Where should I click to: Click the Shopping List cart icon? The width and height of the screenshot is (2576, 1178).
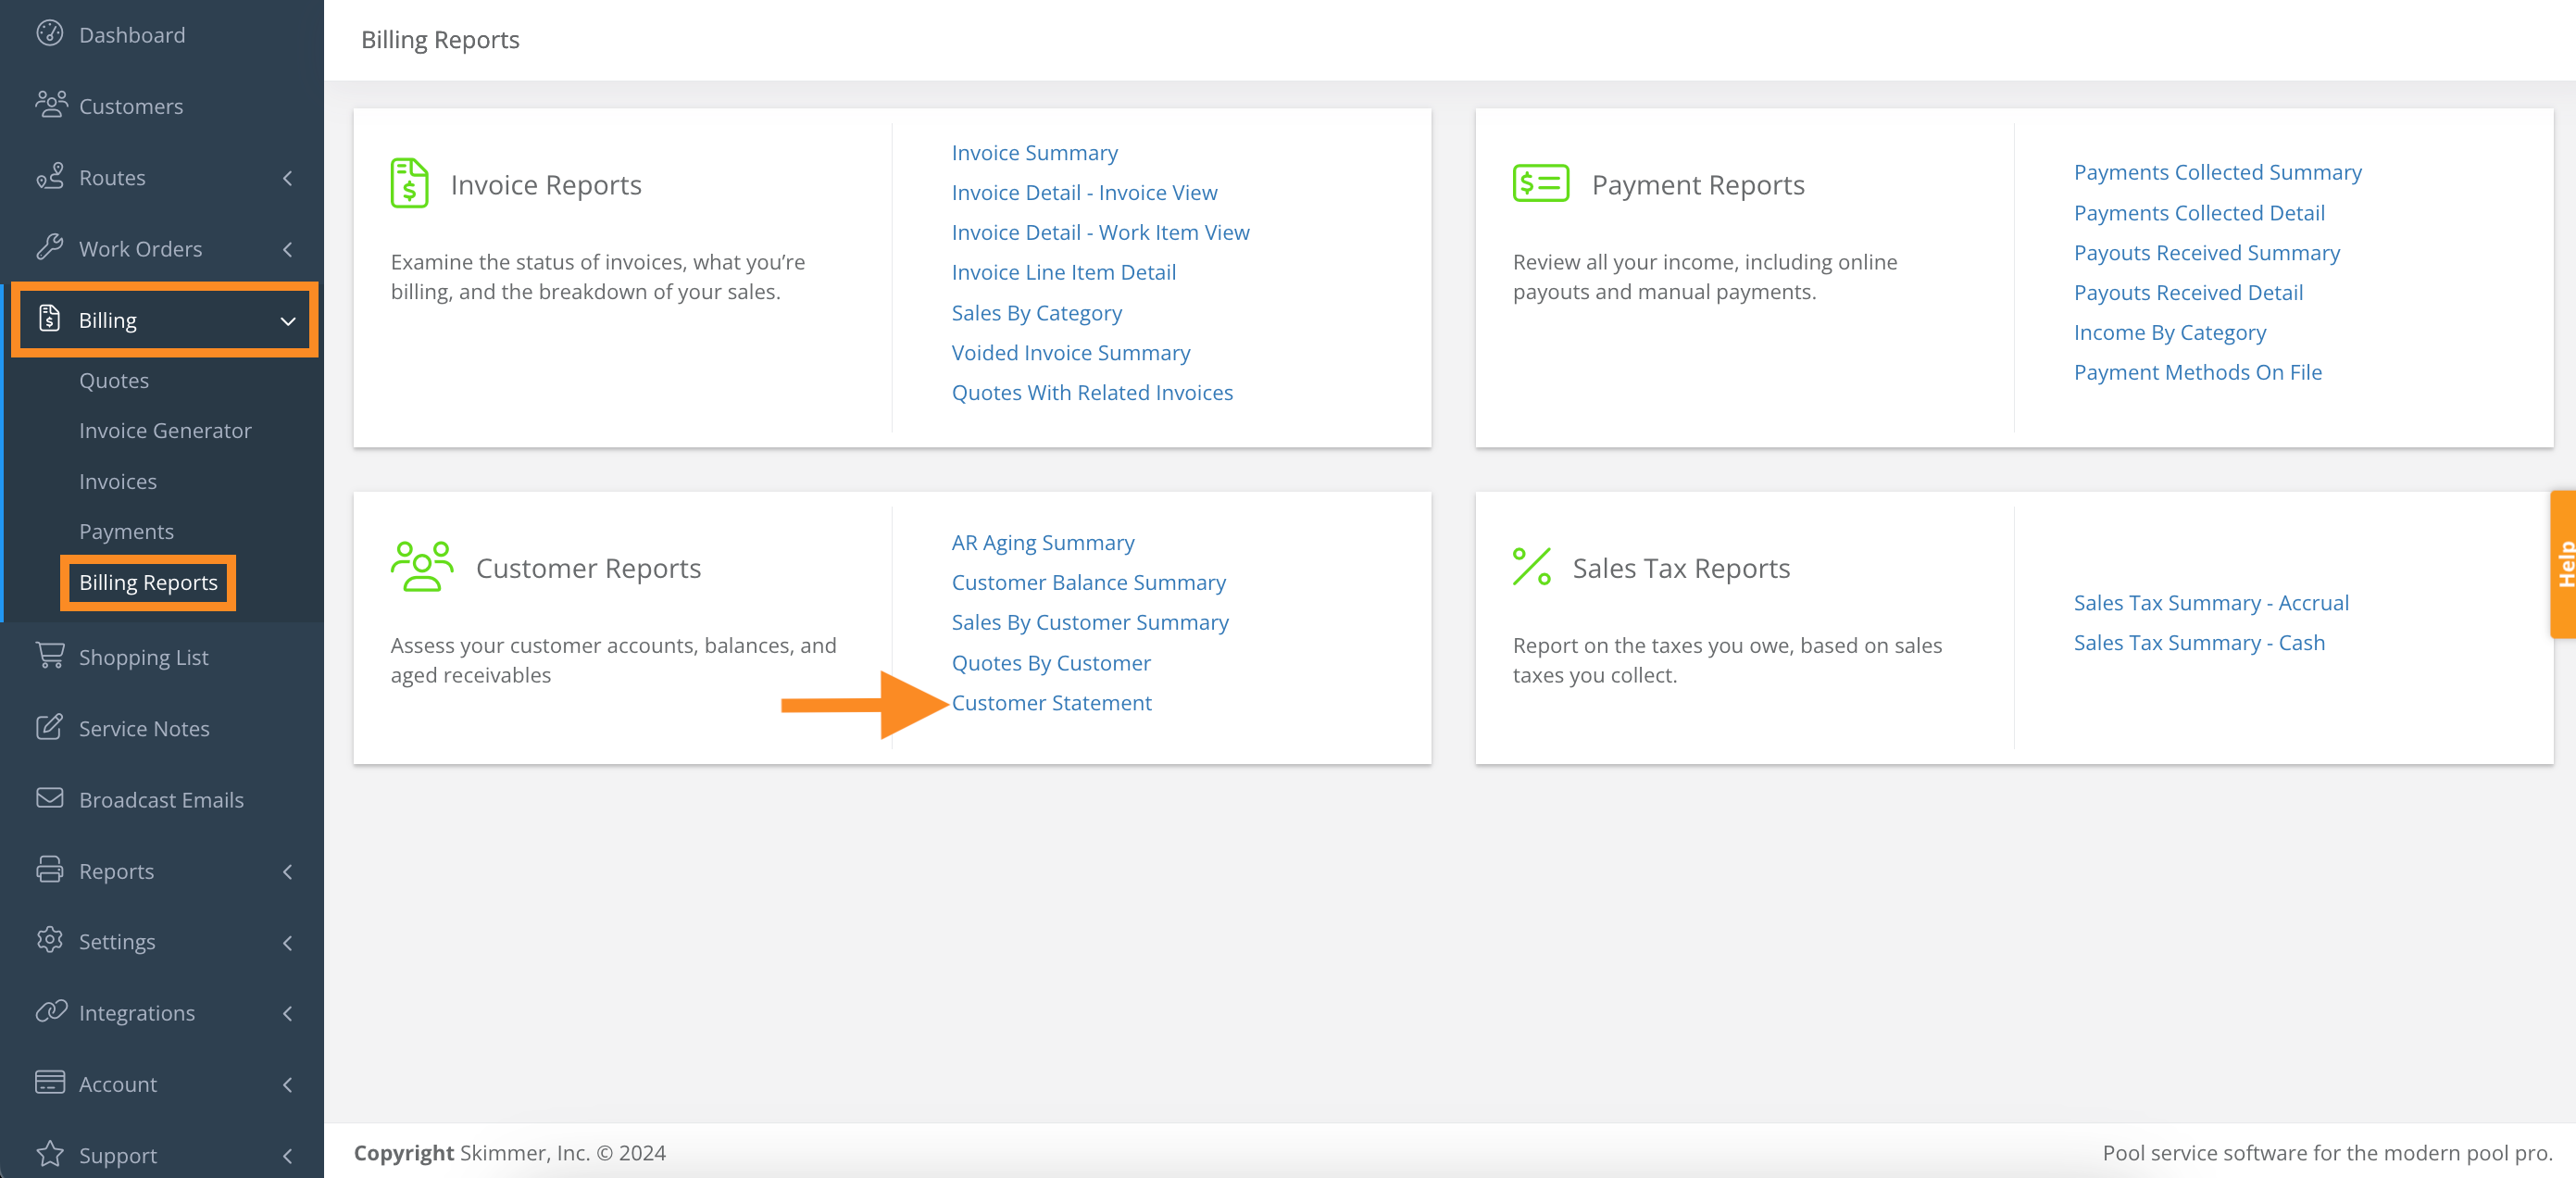[x=49, y=655]
